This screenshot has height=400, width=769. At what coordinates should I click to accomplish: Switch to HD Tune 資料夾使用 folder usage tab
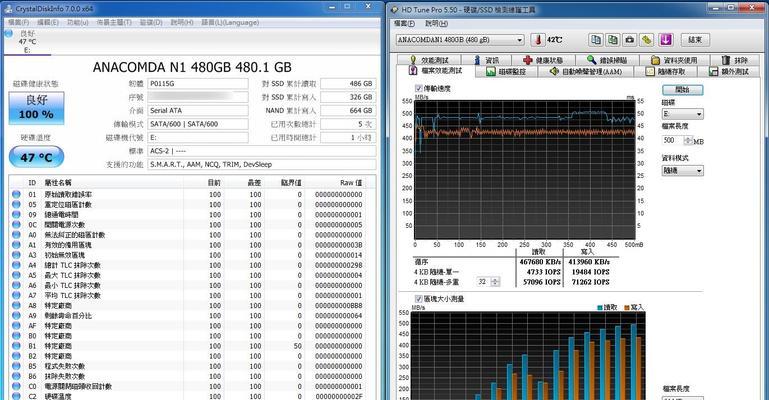tap(674, 60)
